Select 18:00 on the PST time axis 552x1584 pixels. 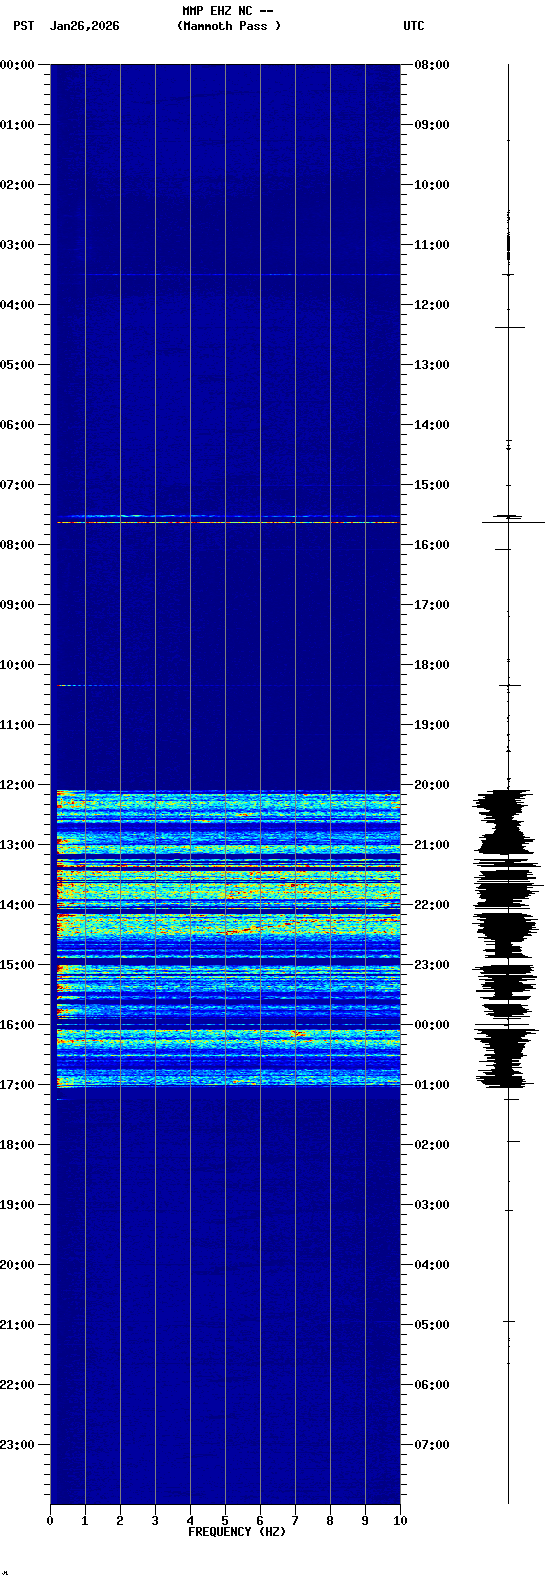pyautogui.click(x=17, y=1145)
